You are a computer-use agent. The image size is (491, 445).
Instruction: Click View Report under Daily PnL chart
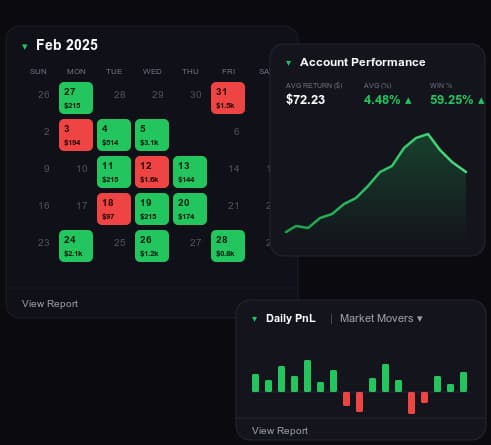pyautogui.click(x=280, y=431)
